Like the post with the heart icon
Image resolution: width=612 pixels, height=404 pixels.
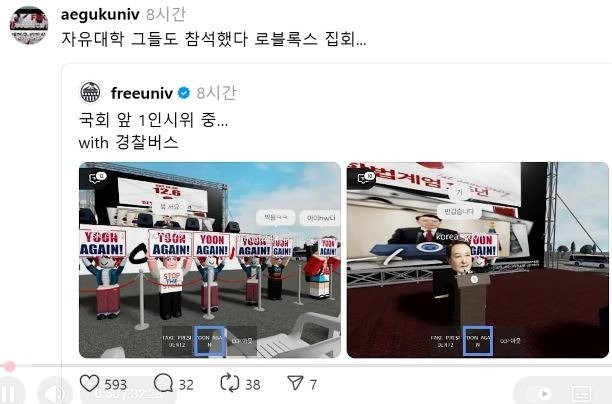pyautogui.click(x=89, y=383)
